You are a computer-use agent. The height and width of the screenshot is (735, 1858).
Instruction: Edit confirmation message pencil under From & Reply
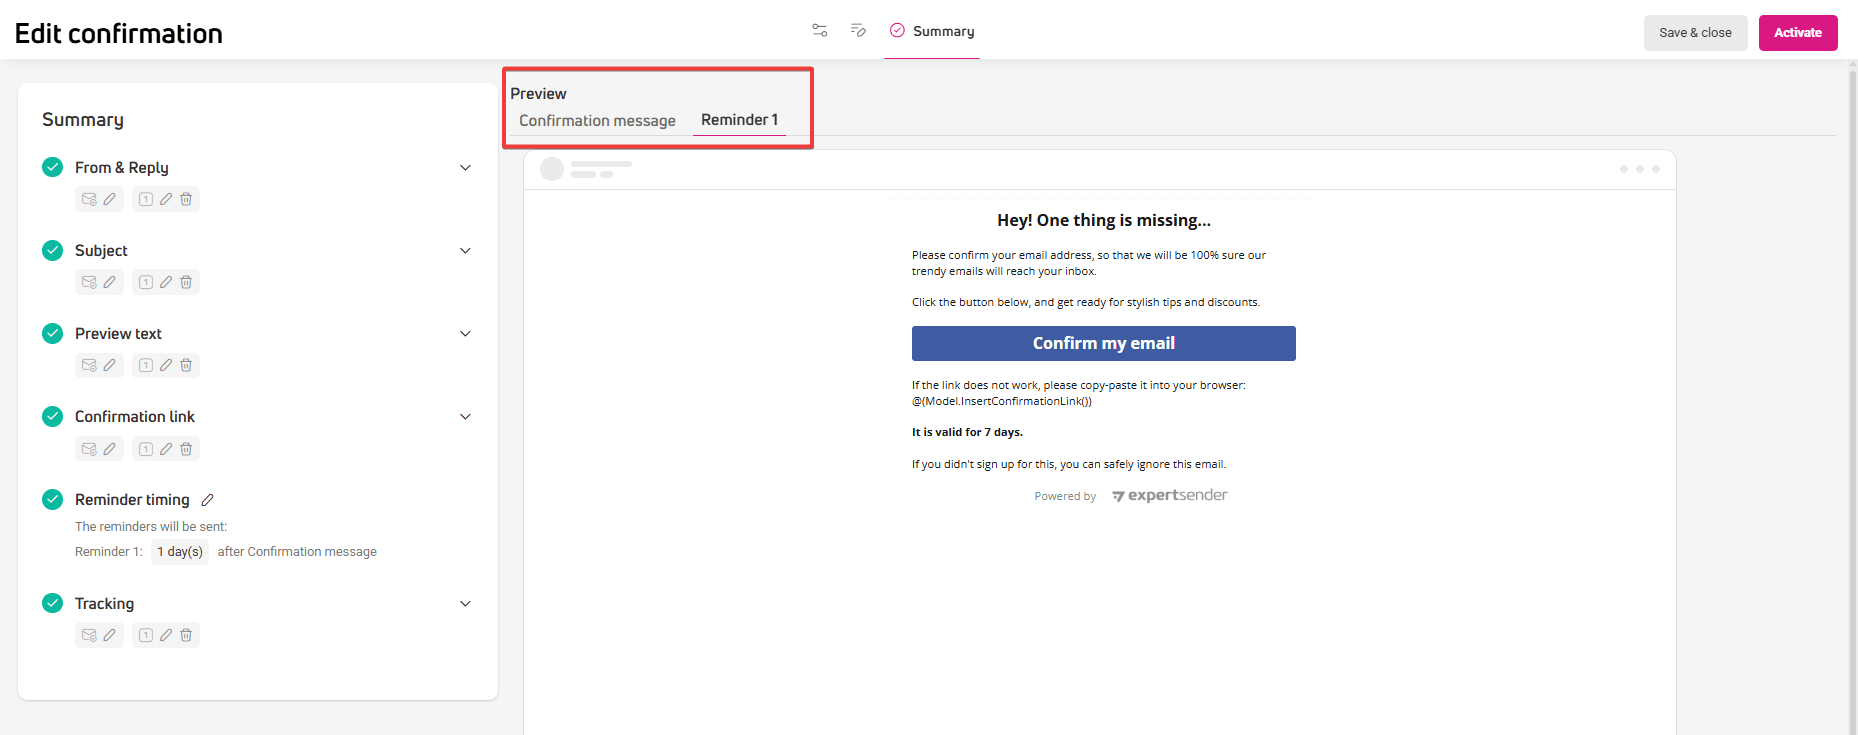pyautogui.click(x=109, y=199)
